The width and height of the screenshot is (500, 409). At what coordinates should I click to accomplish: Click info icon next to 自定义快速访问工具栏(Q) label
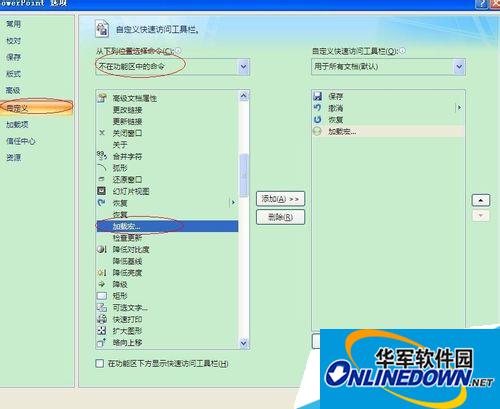[x=402, y=51]
